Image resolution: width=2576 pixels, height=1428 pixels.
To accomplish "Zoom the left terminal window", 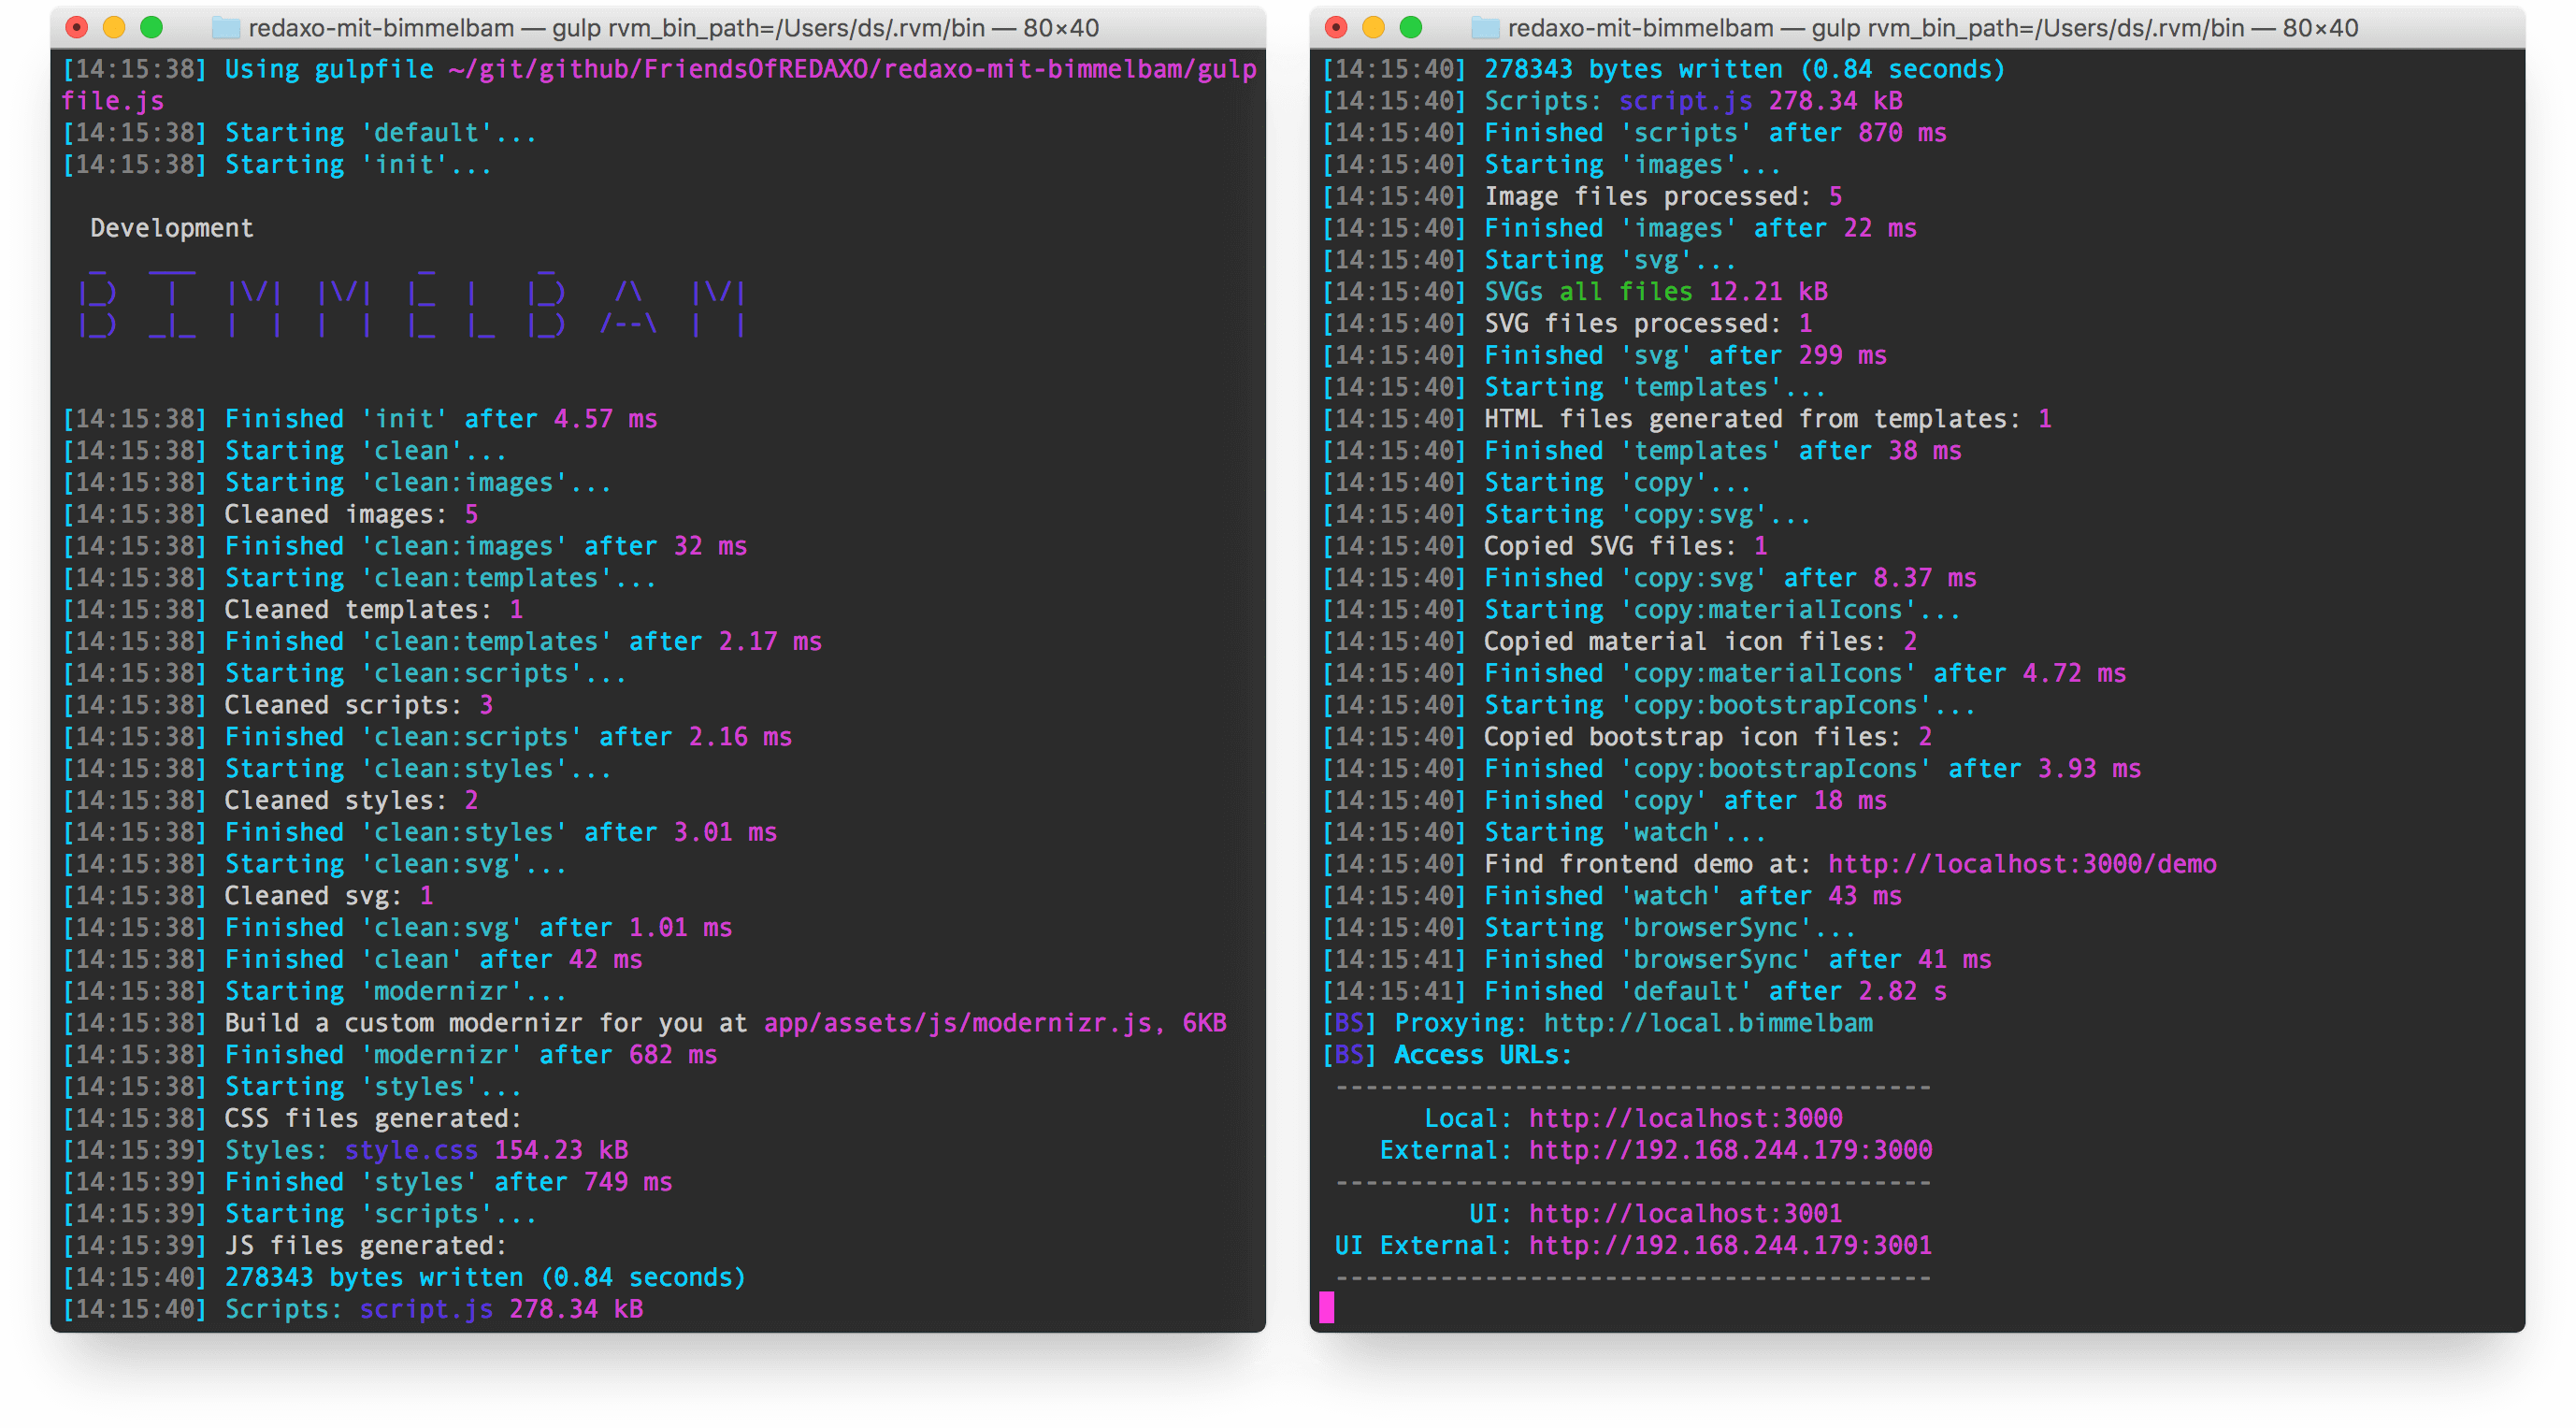I will pyautogui.click(x=151, y=28).
